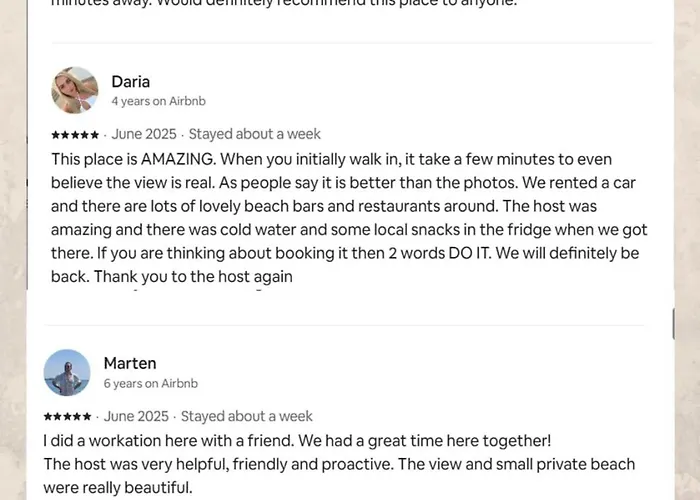Open Marten's profile photo

tap(67, 372)
